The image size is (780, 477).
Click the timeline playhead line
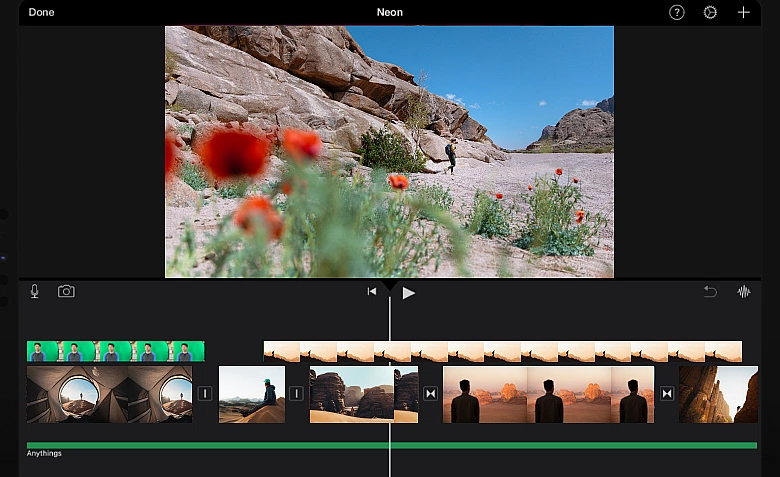390,388
